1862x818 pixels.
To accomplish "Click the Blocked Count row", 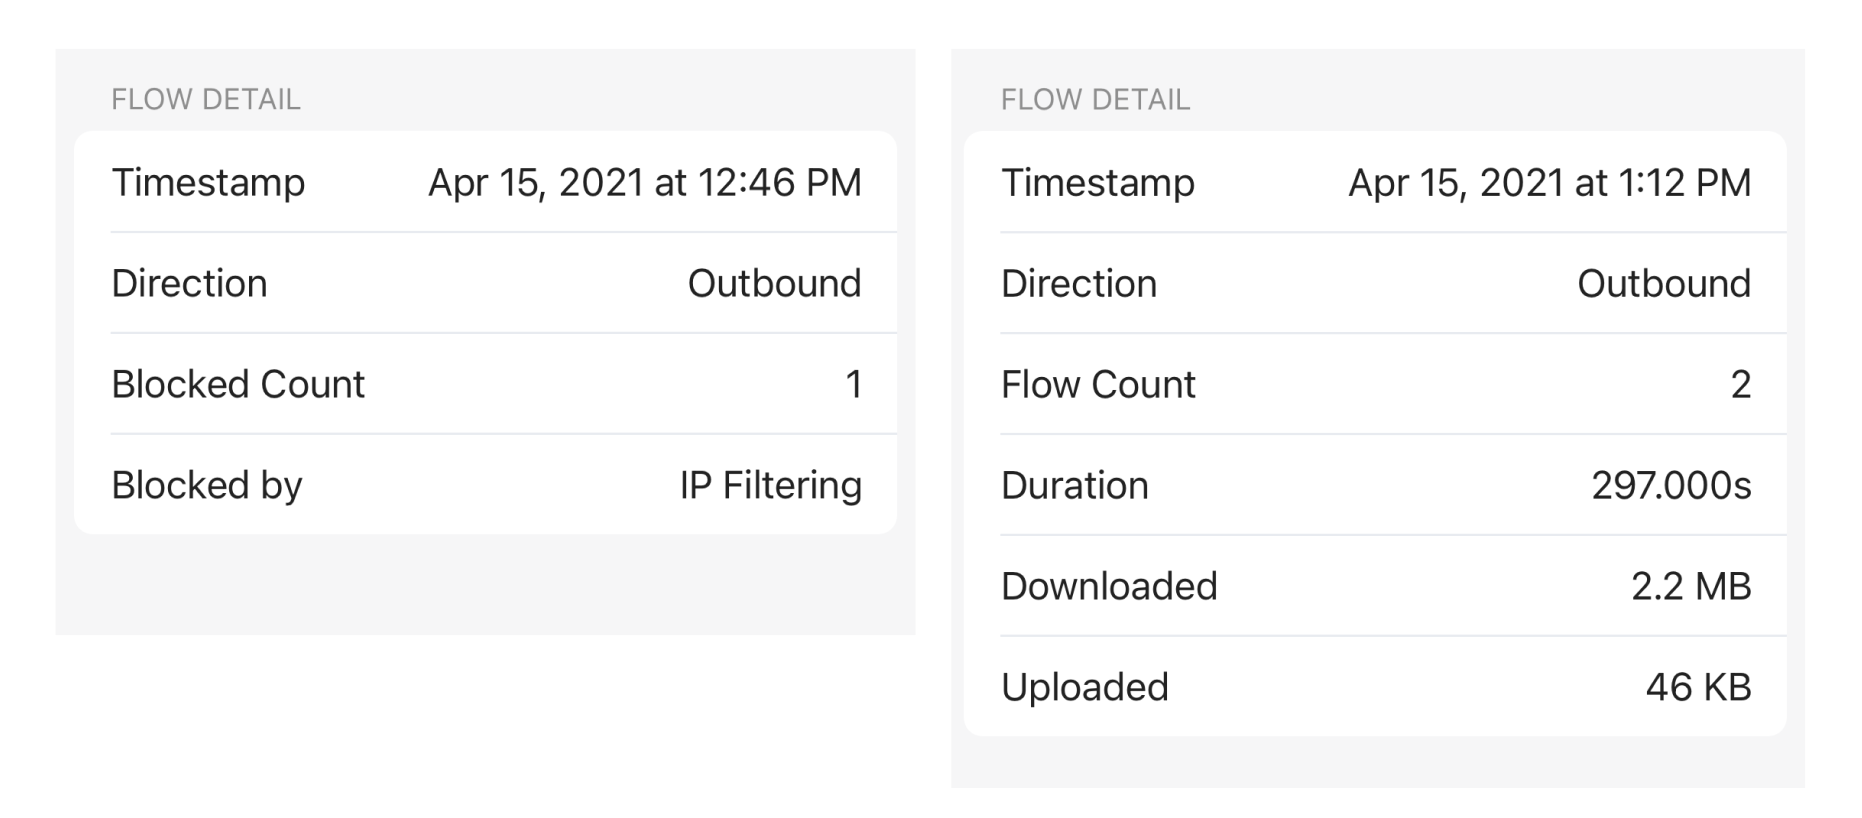I will [x=485, y=384].
